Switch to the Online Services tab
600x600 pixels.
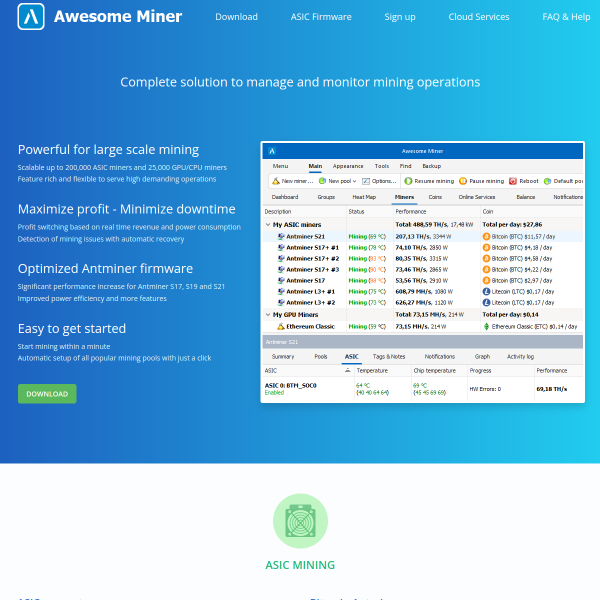477,197
